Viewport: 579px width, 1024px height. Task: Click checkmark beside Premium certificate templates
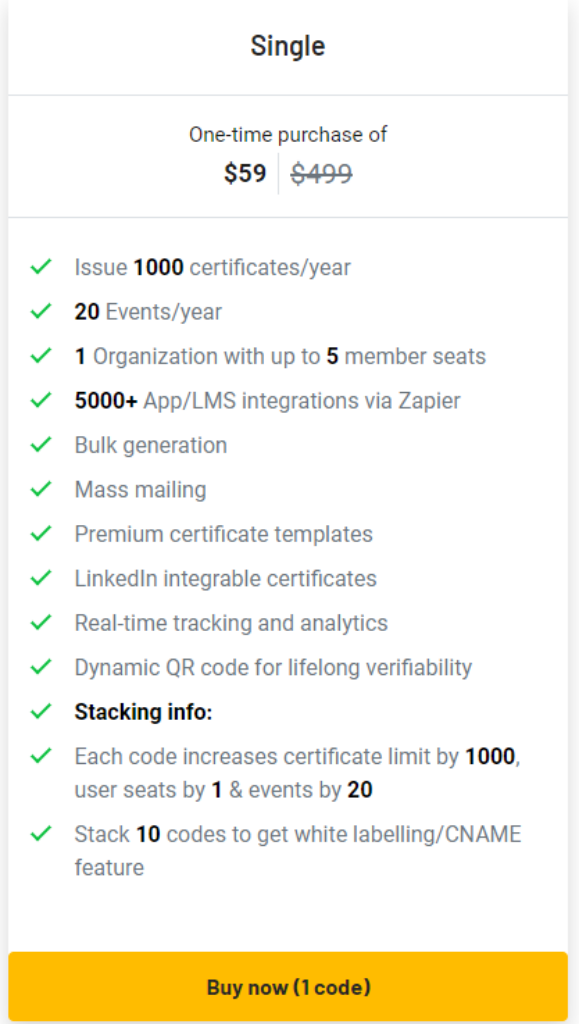[x=41, y=533]
